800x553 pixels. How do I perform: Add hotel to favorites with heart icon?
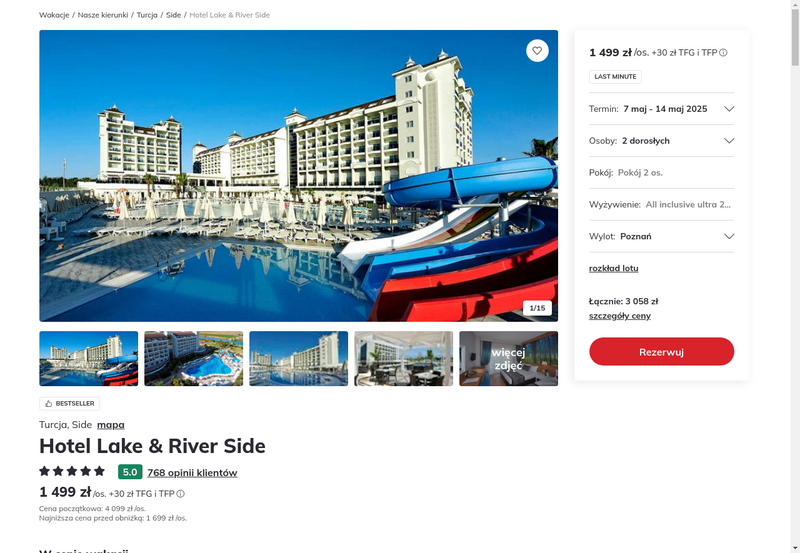pyautogui.click(x=537, y=51)
